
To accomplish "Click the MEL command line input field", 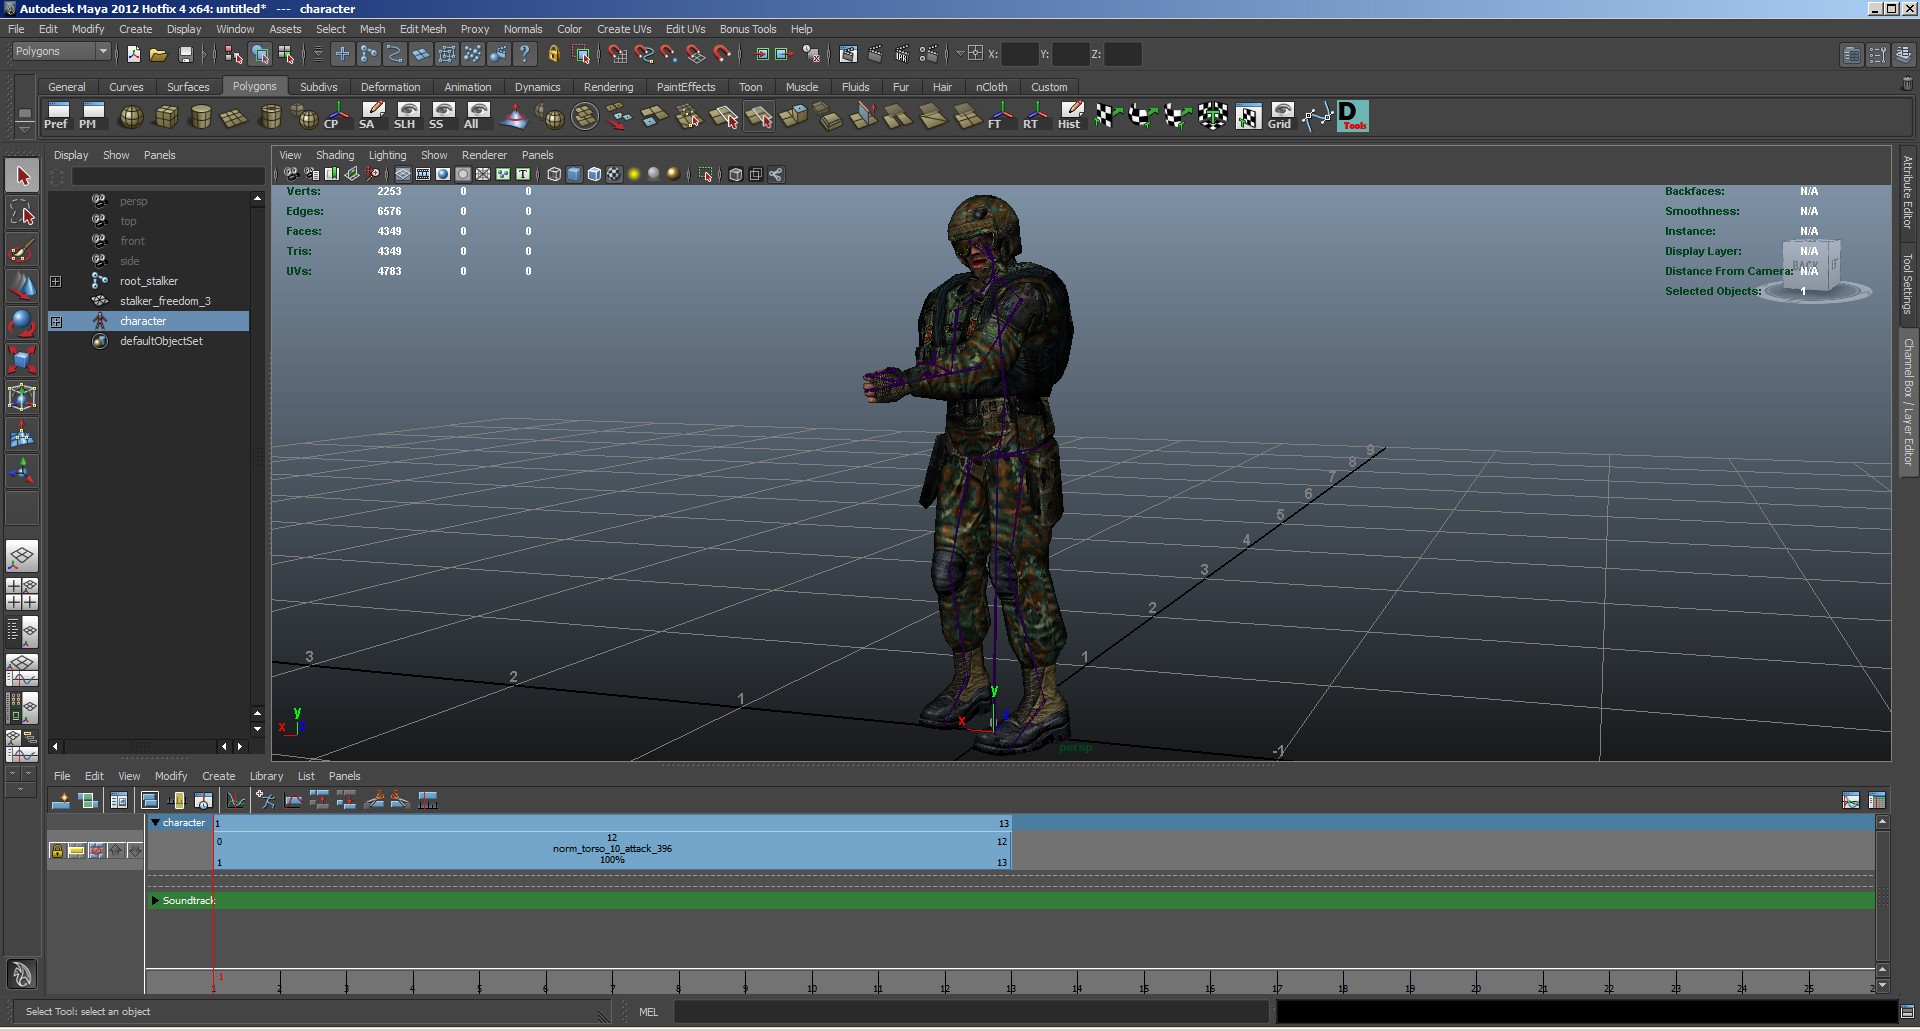I will click(970, 1012).
